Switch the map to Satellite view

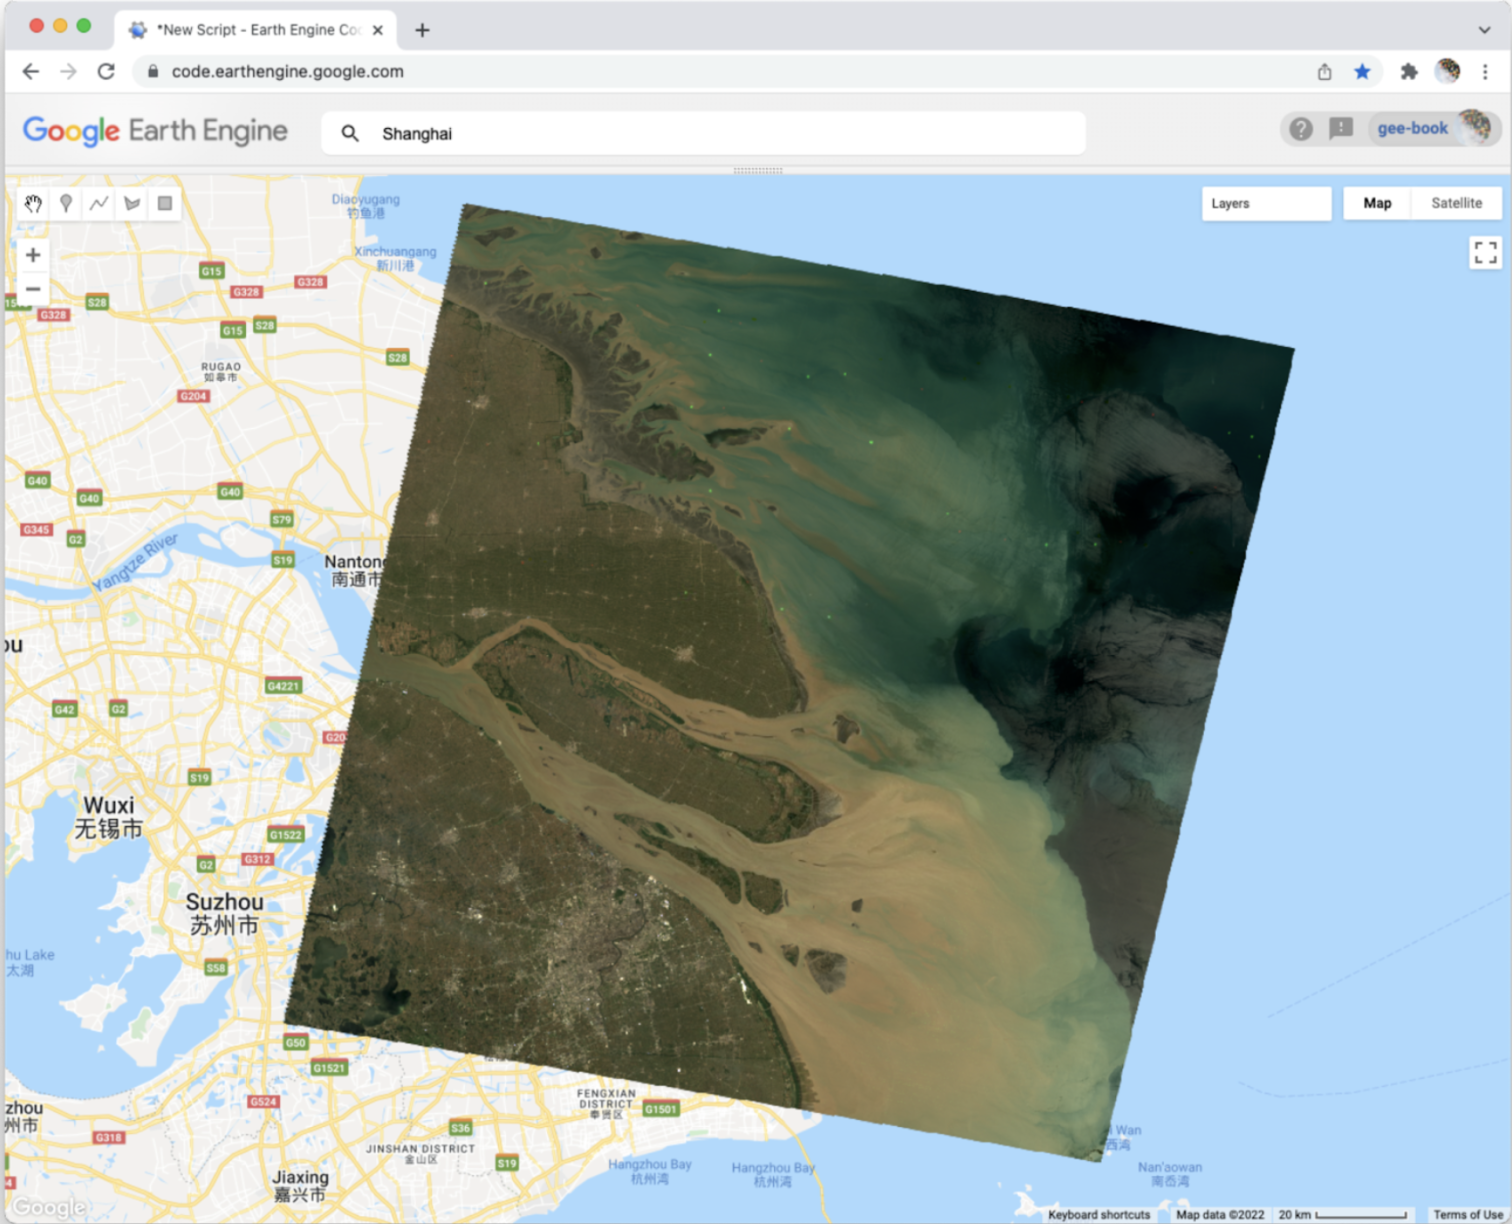[1456, 203]
